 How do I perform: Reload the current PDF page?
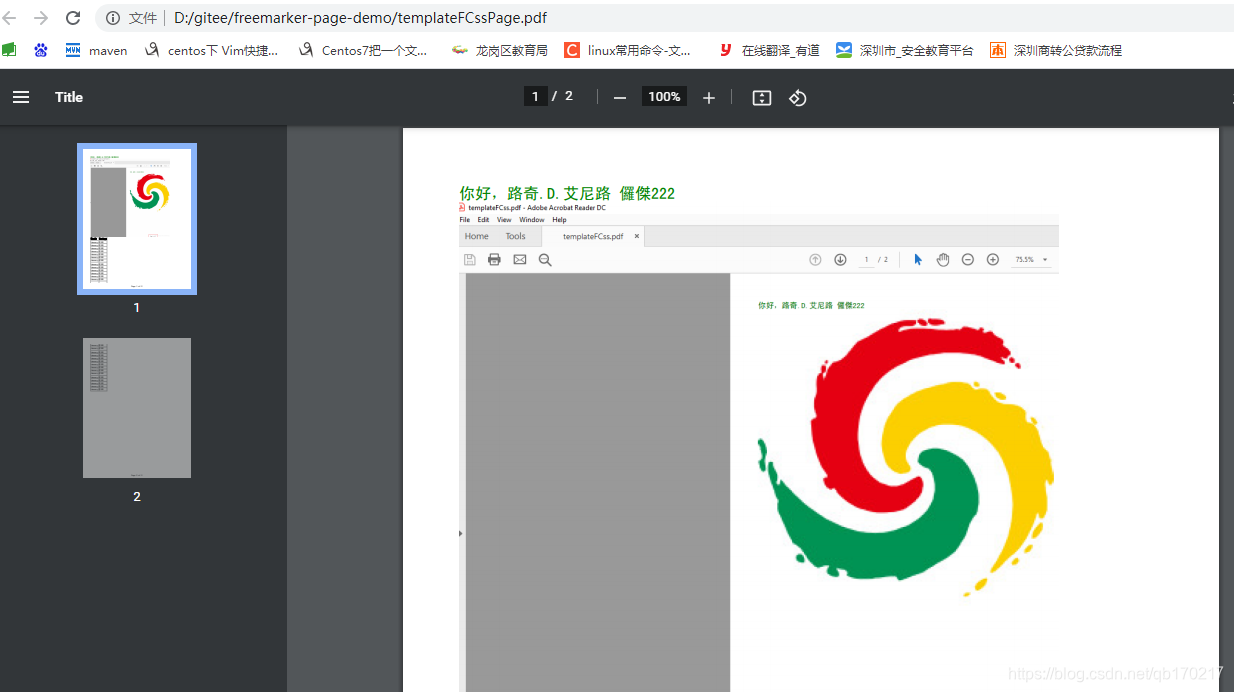(x=73, y=18)
